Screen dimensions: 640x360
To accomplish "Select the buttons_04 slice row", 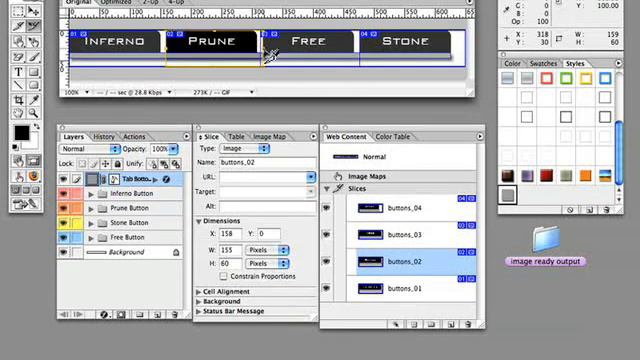I will pos(411,208).
